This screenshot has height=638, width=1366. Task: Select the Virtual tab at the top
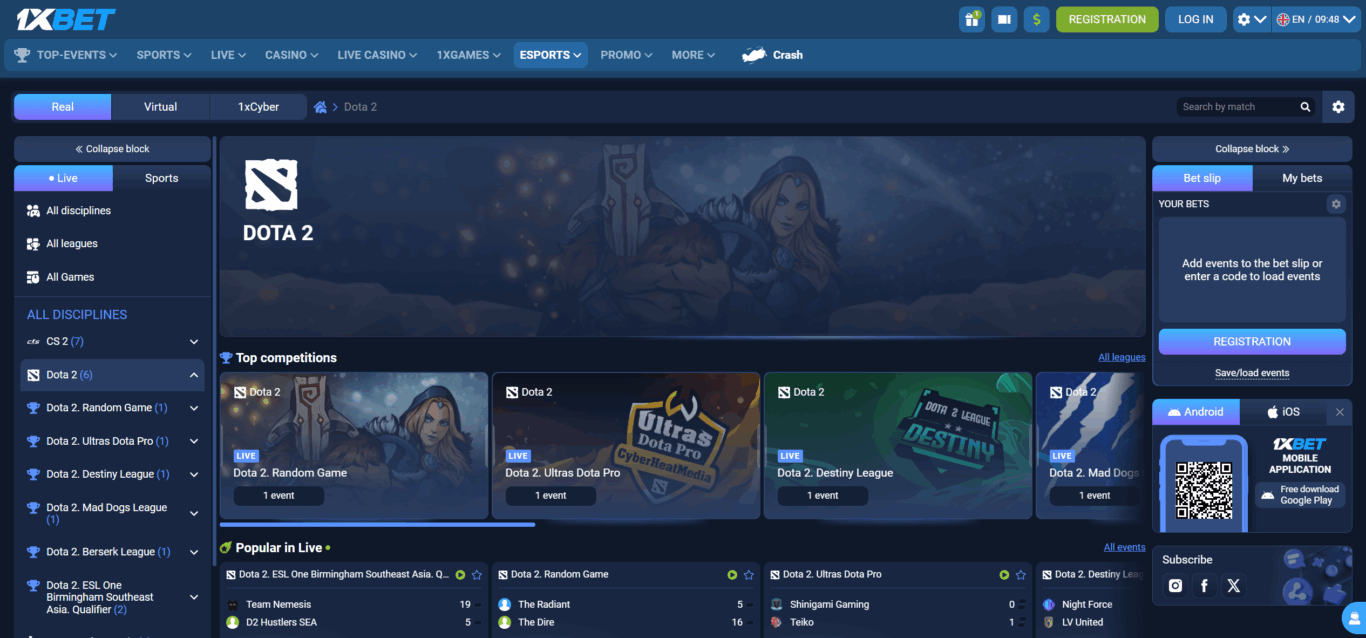click(x=159, y=106)
